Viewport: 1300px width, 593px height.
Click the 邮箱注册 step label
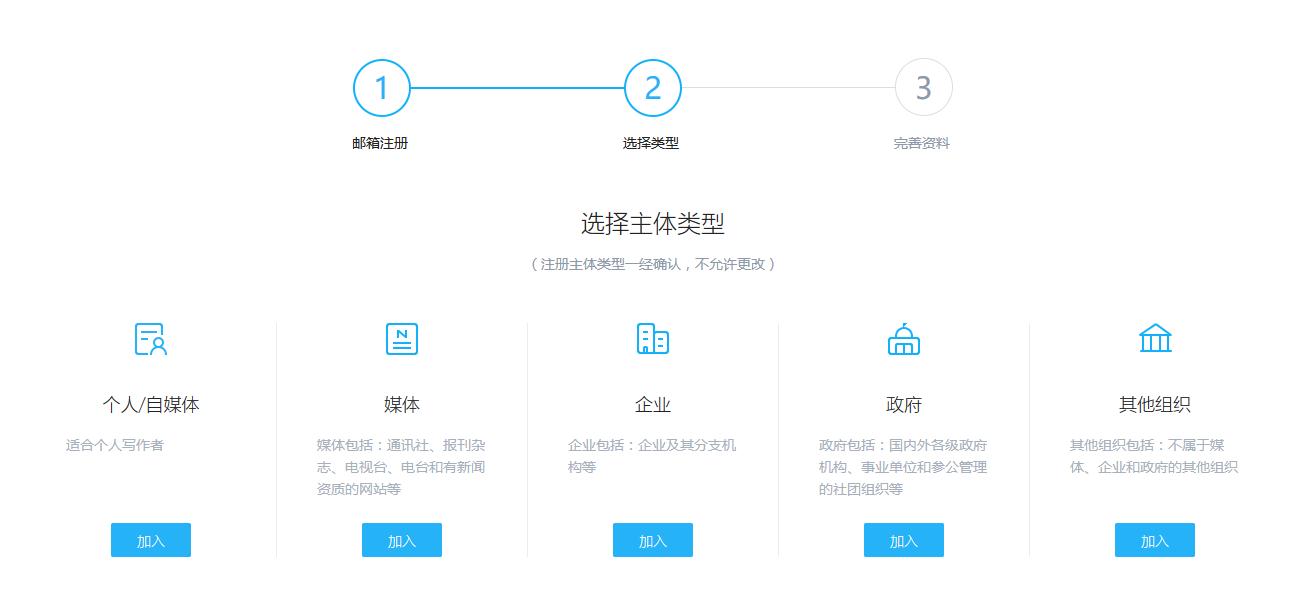point(380,143)
